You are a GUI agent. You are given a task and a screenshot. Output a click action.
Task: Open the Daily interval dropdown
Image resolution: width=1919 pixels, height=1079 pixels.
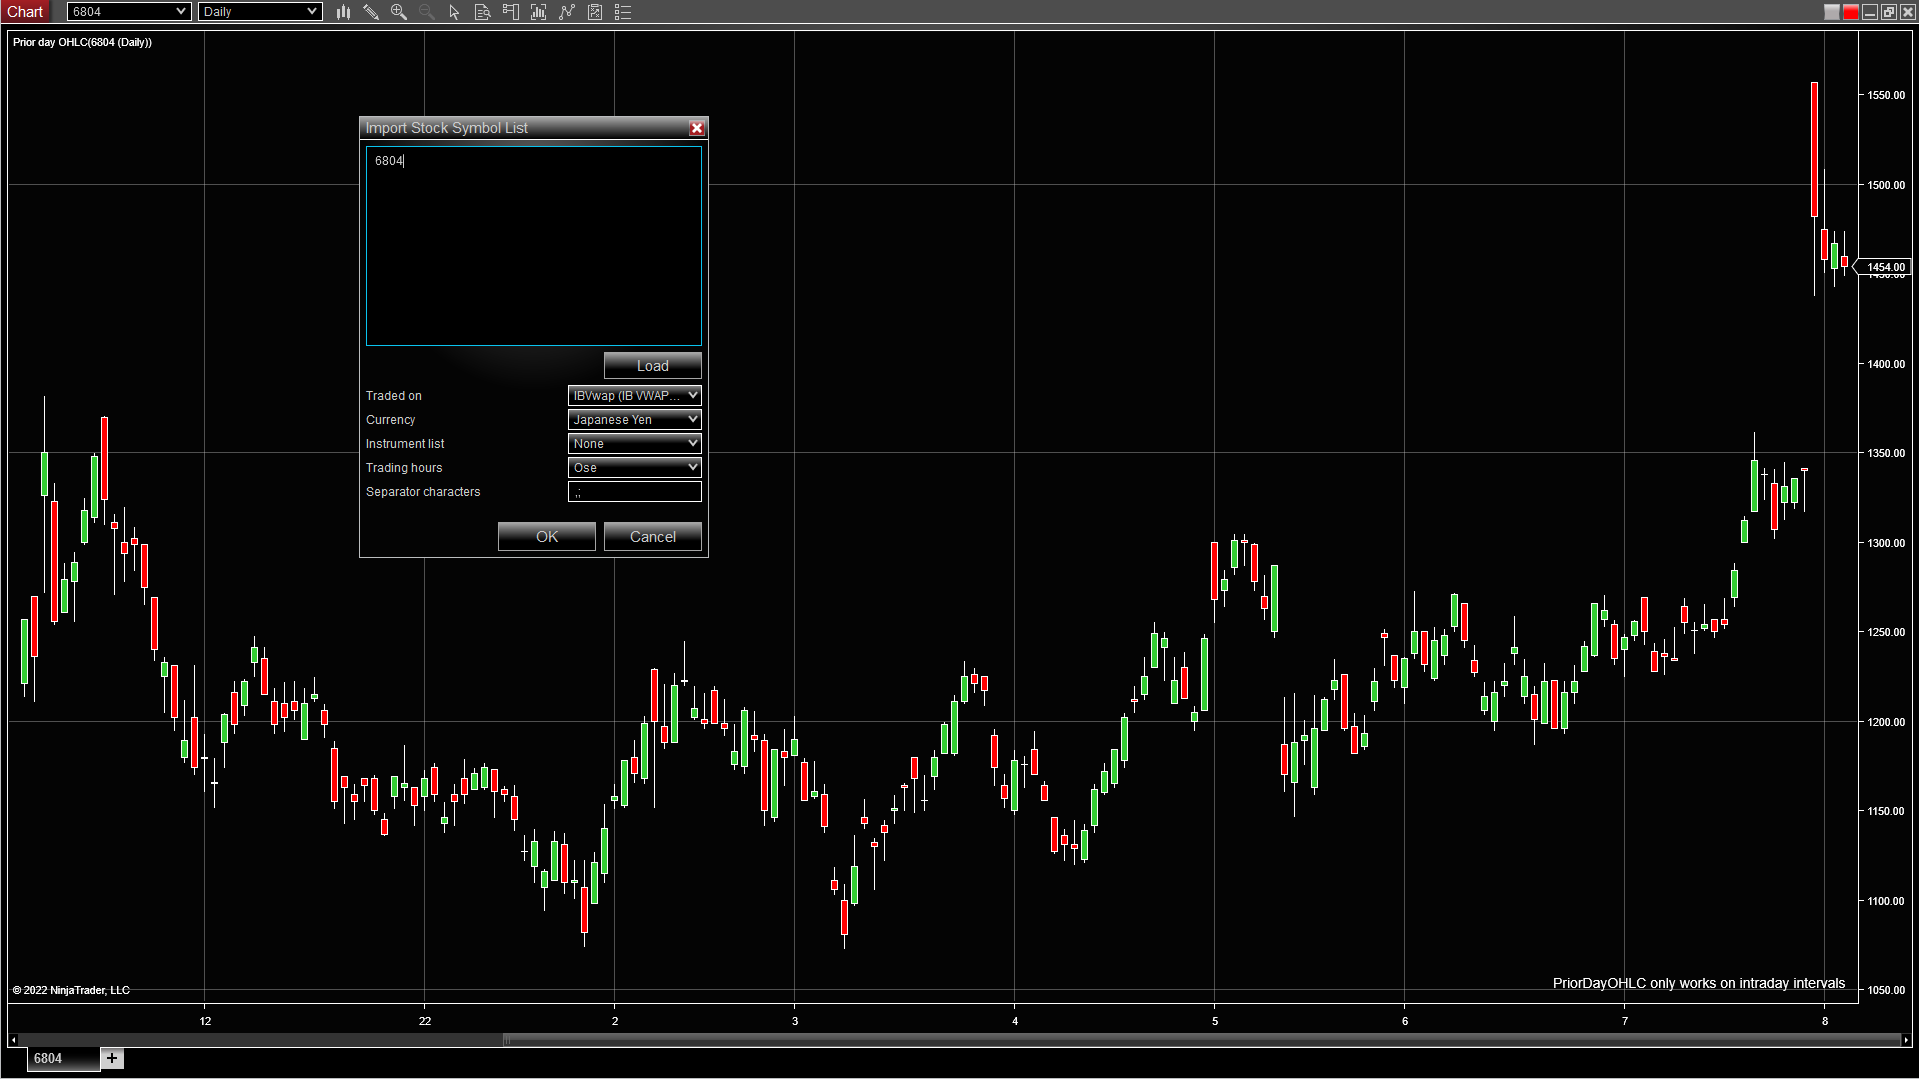(260, 12)
